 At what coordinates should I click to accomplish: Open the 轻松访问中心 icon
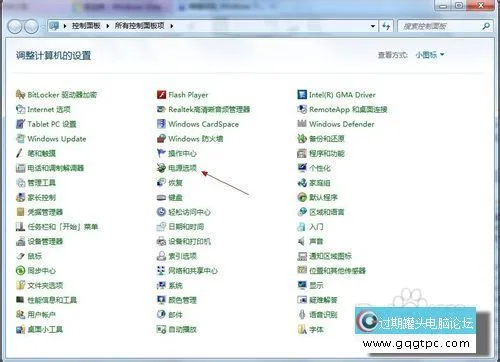(x=161, y=212)
